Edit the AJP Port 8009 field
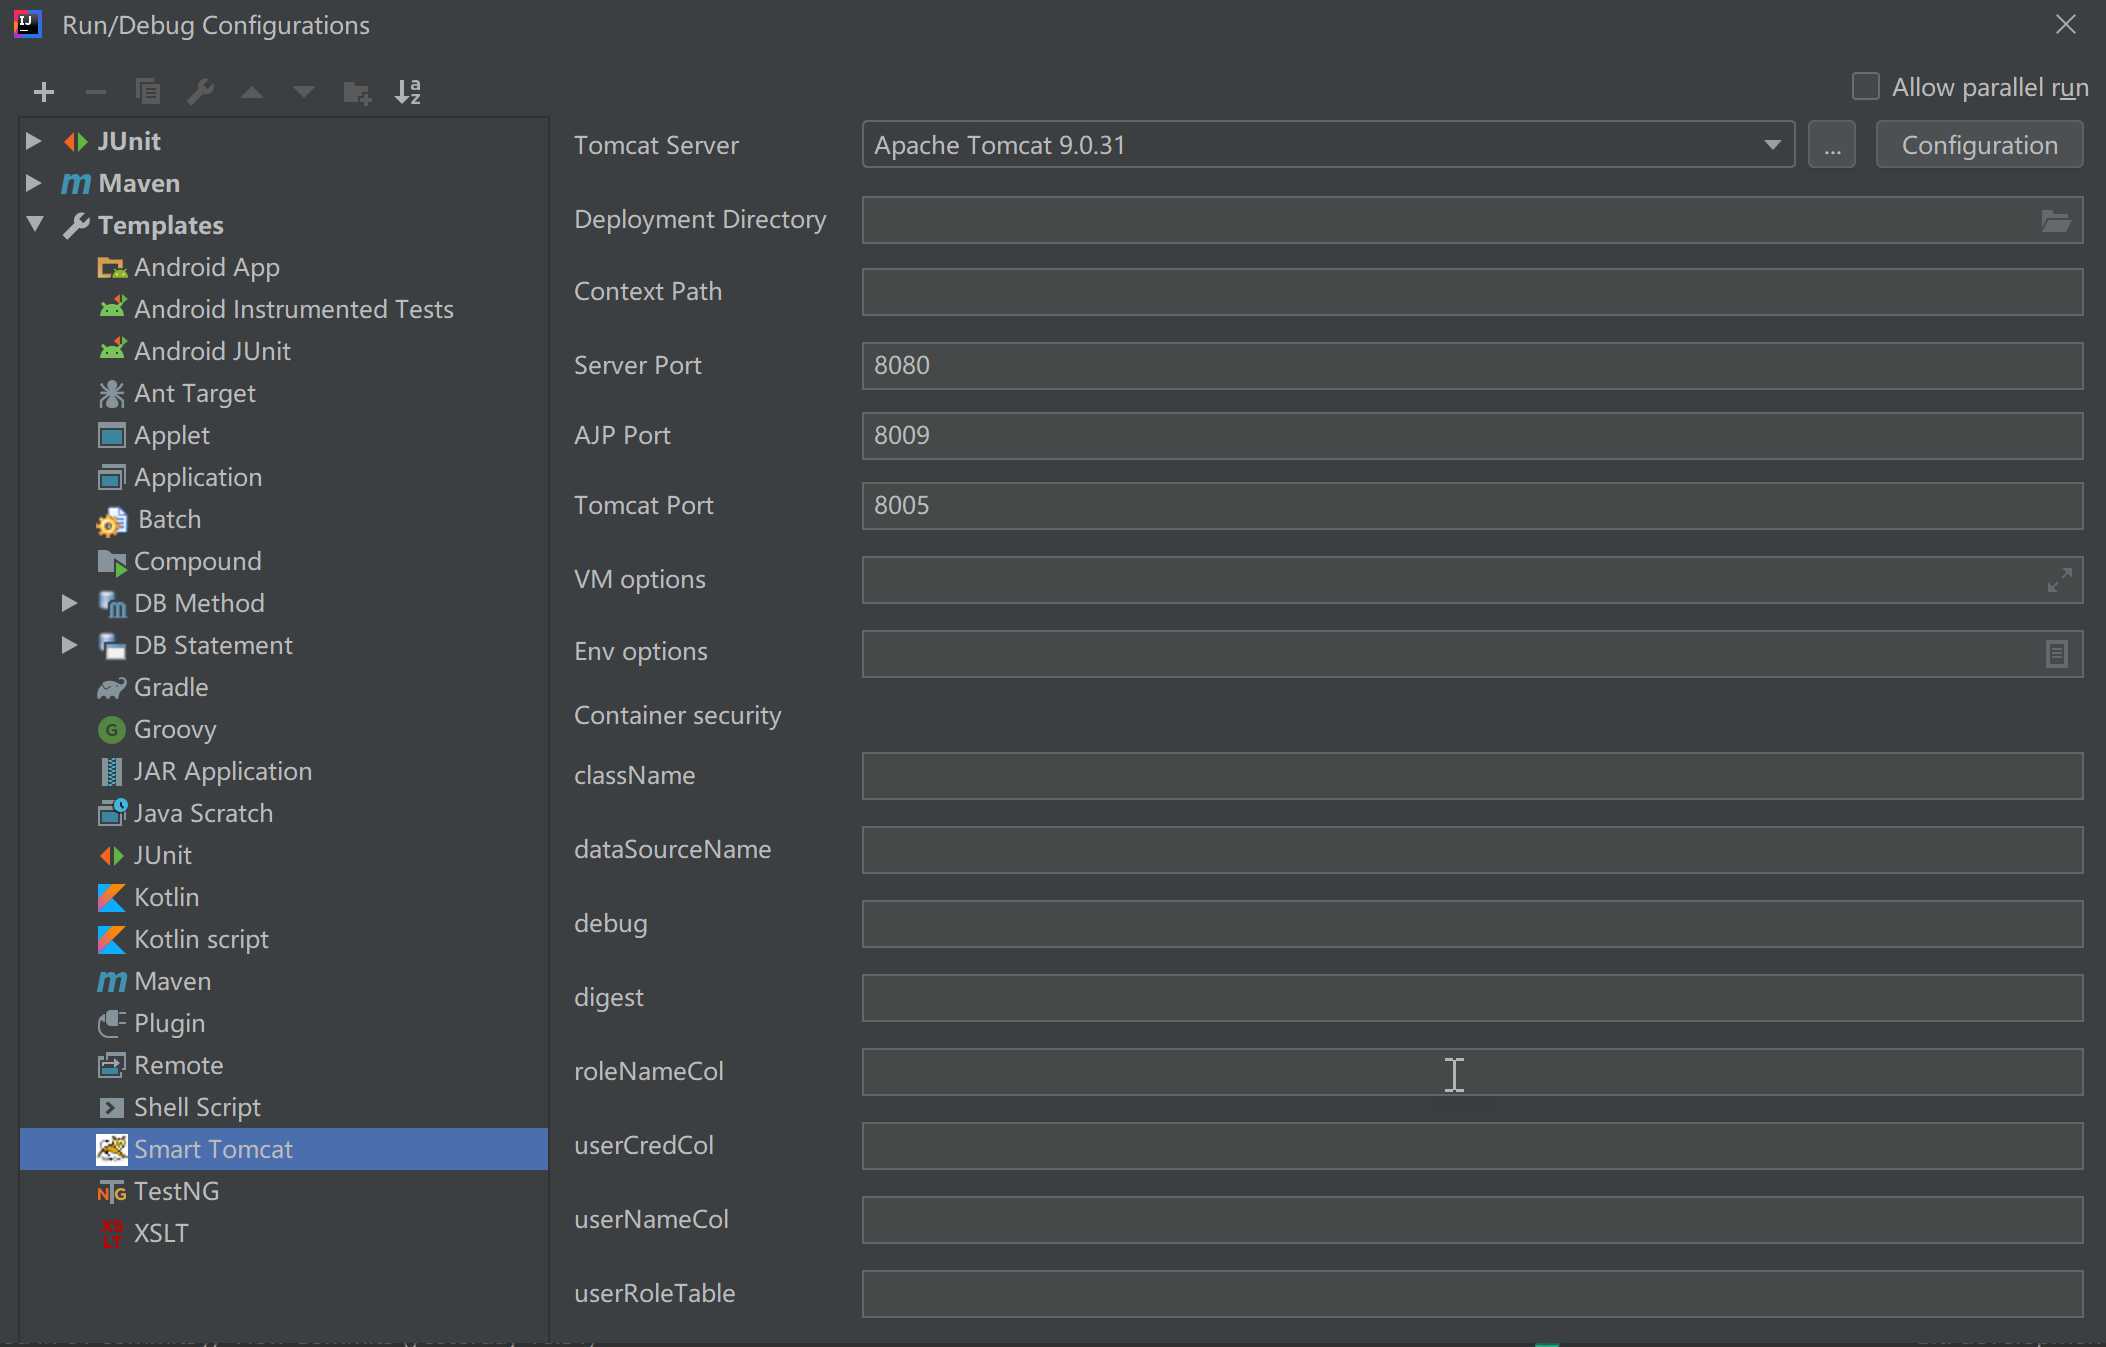This screenshot has height=1347, width=2106. pyautogui.click(x=1472, y=436)
